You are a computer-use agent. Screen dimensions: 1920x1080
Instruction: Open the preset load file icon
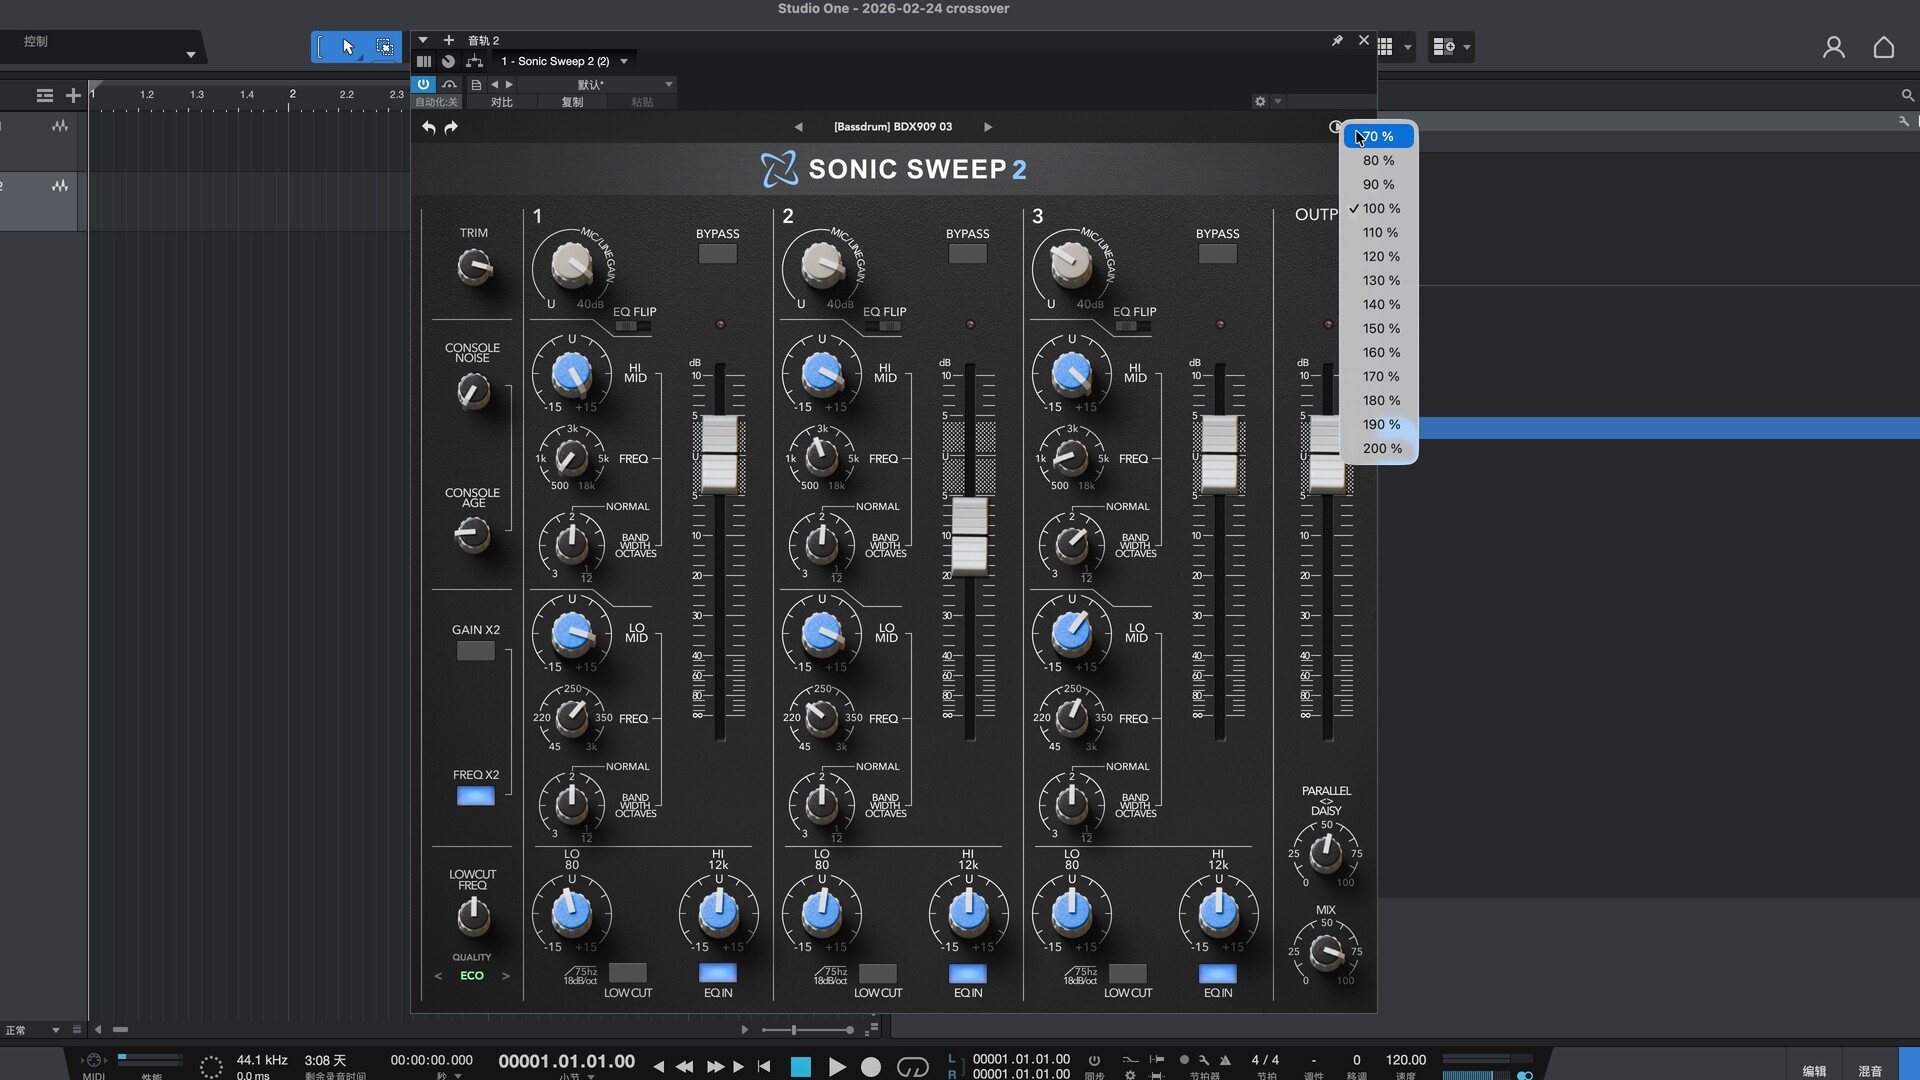click(476, 85)
